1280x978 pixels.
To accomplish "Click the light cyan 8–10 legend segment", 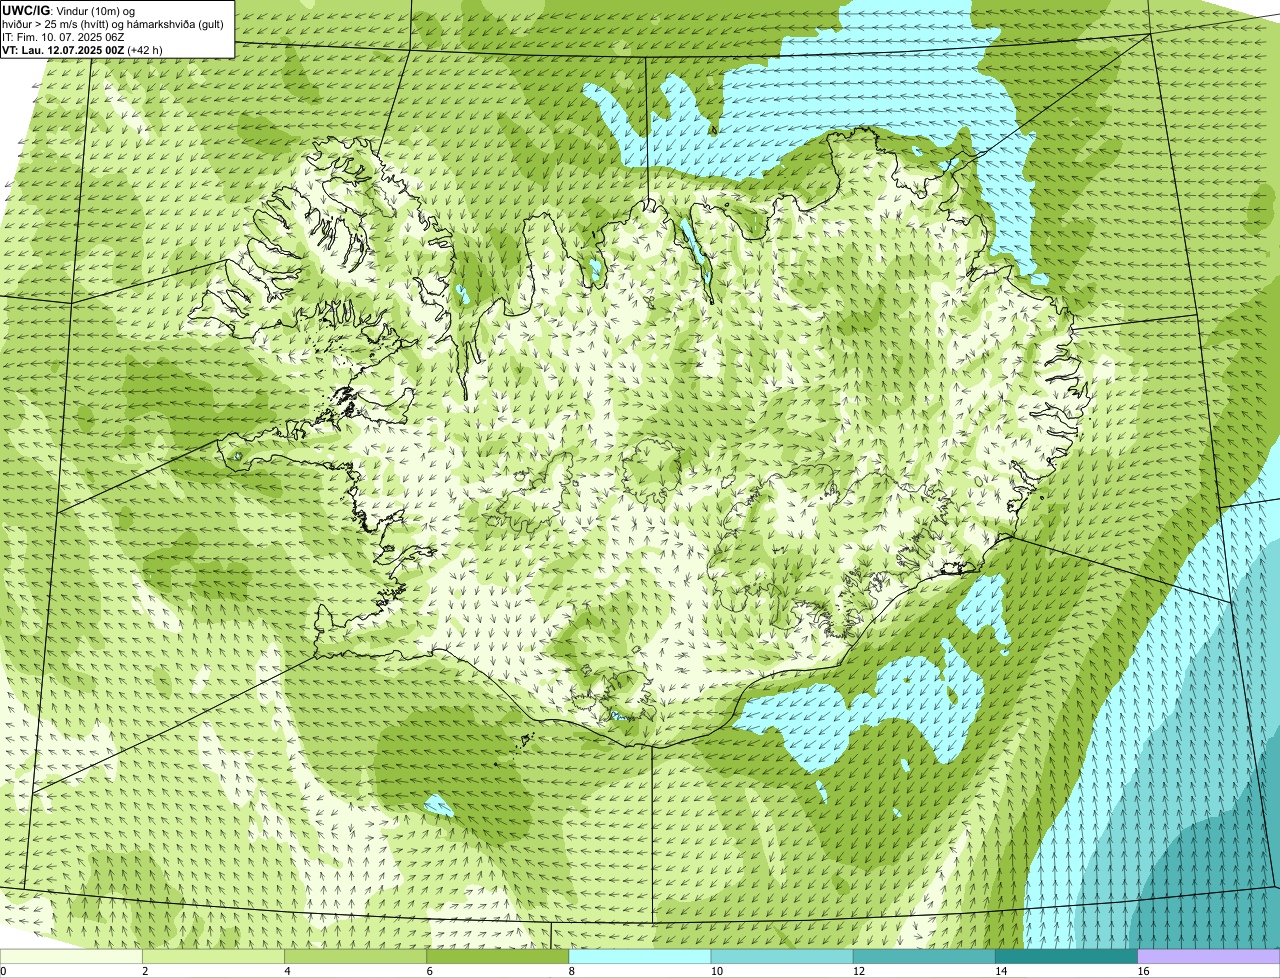I will click(x=640, y=957).
